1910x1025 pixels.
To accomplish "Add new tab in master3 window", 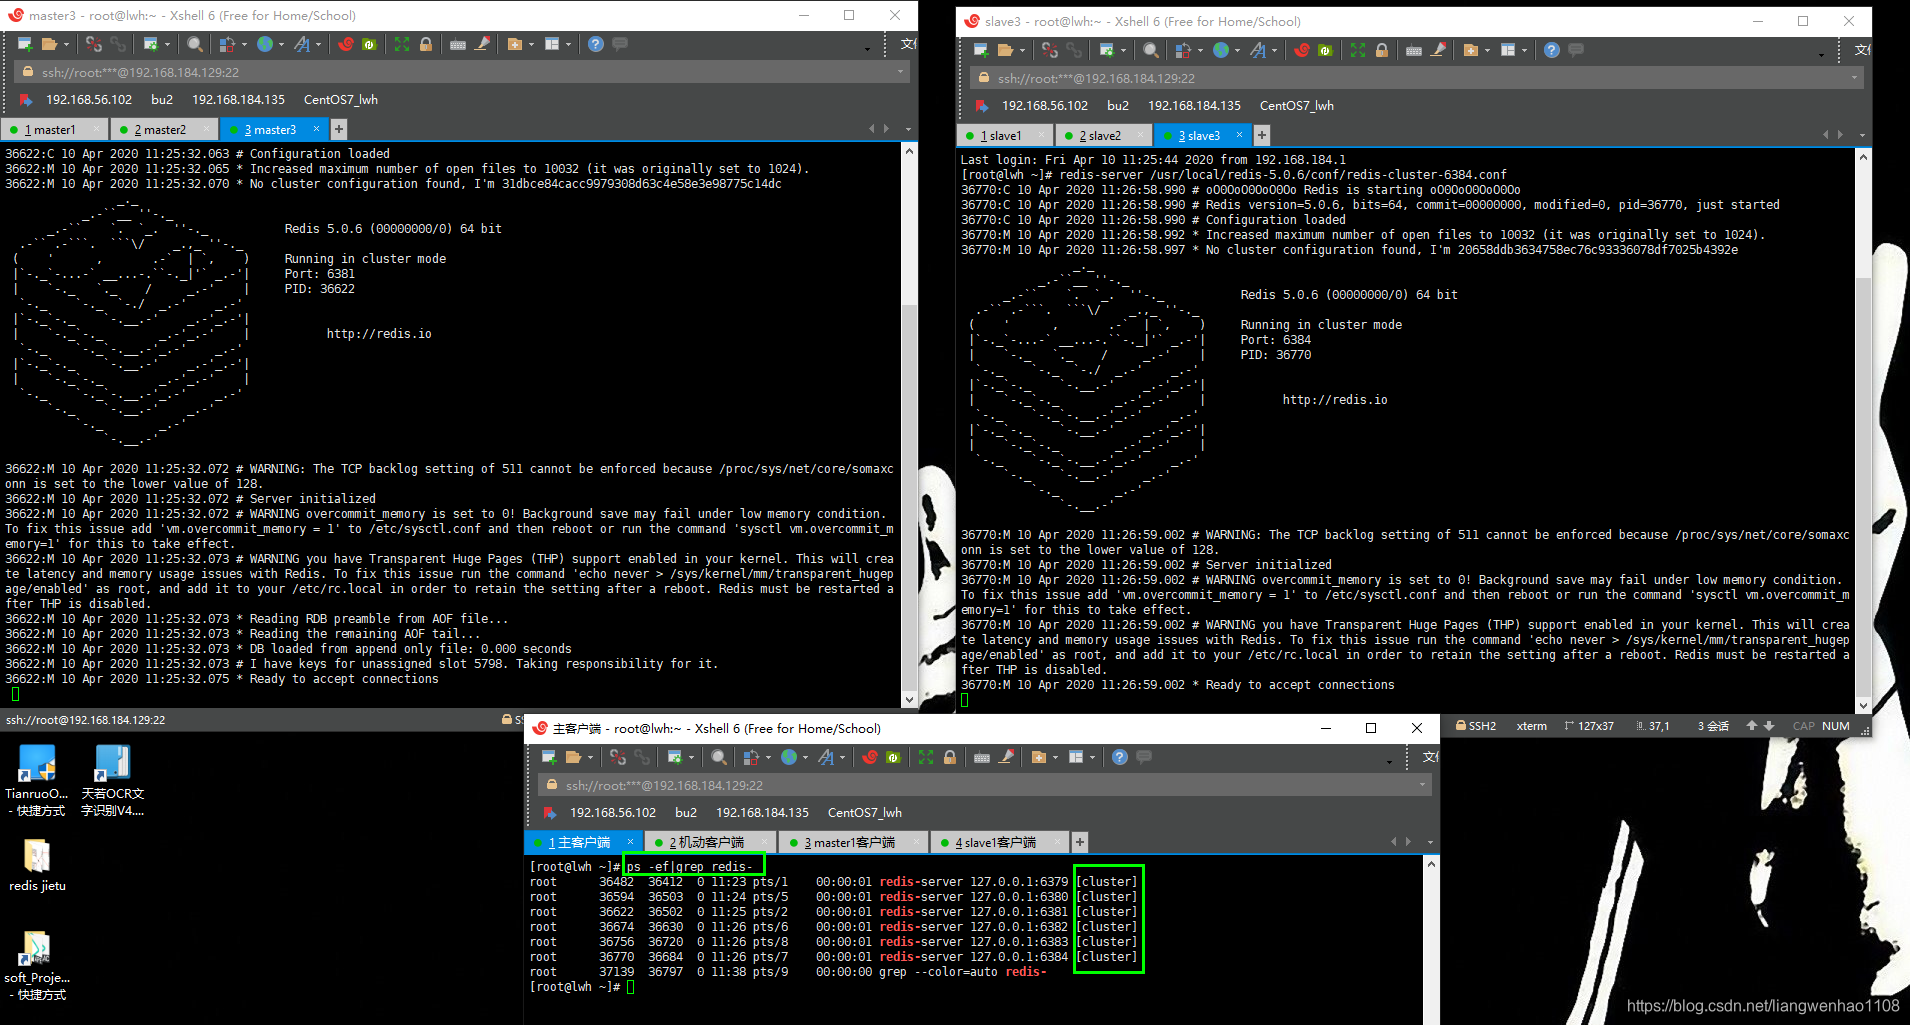I will pyautogui.click(x=339, y=129).
